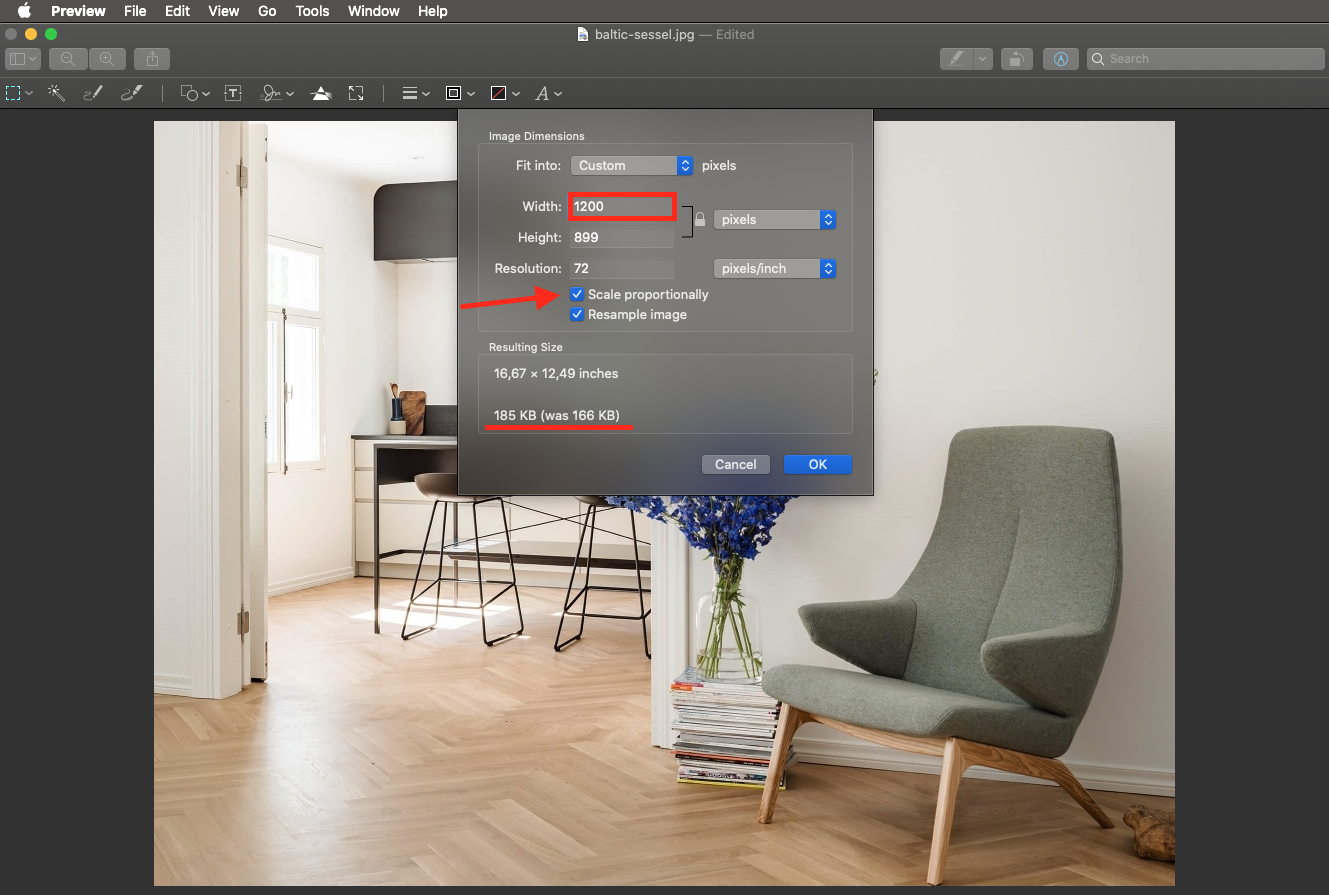This screenshot has height=895, width=1329.
Task: Select the Sketch pen tool
Action: pyautogui.click(x=93, y=93)
